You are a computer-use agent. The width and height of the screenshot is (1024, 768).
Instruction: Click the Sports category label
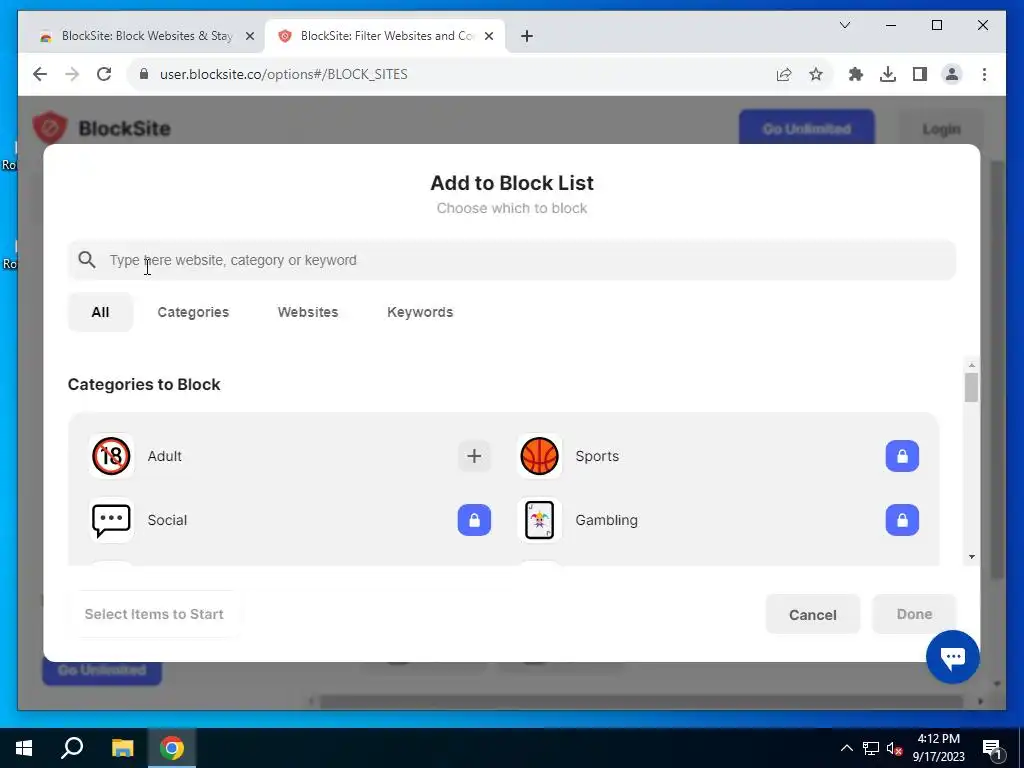(597, 456)
